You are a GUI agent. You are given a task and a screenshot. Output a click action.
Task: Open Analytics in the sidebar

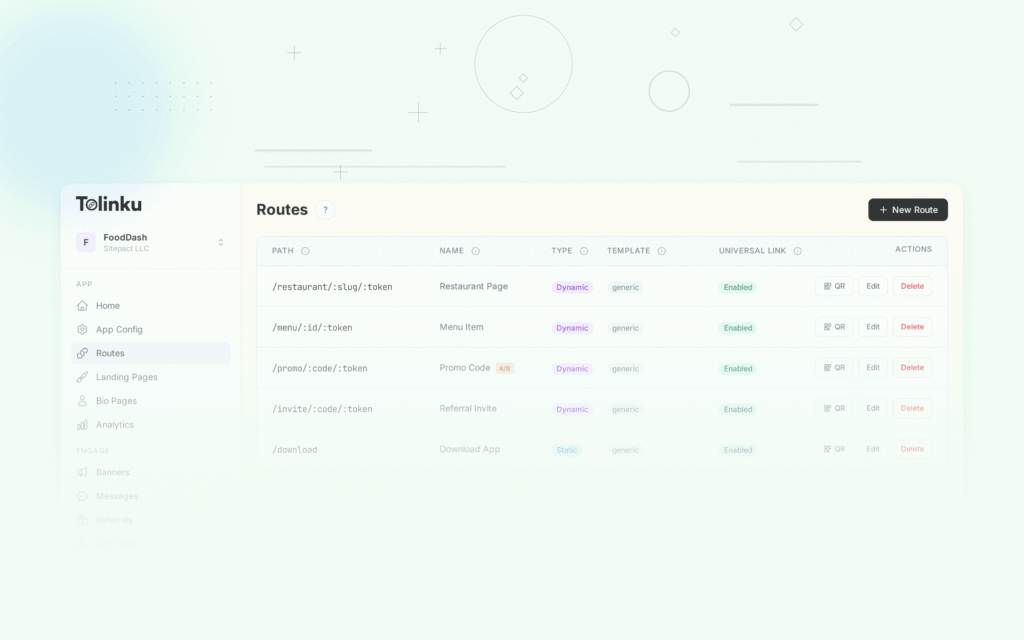(151, 424)
